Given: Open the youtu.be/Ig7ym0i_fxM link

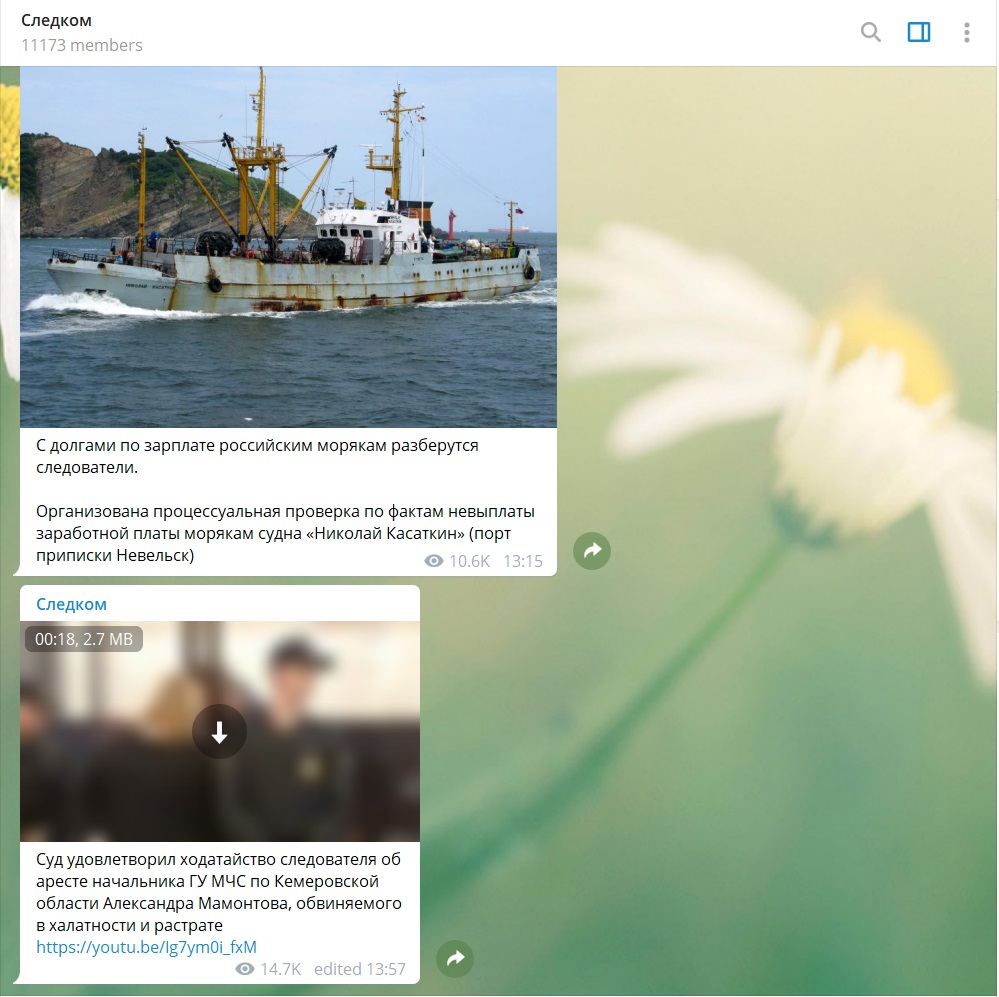Looking at the screenshot, I should [x=146, y=947].
